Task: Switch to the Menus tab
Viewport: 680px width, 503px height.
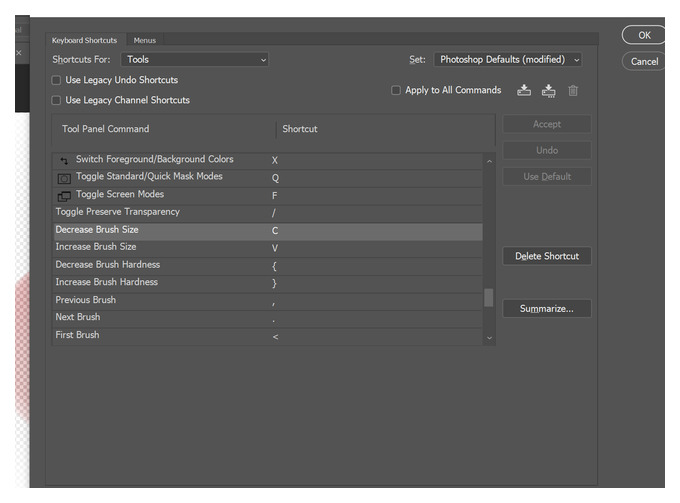Action: point(144,40)
